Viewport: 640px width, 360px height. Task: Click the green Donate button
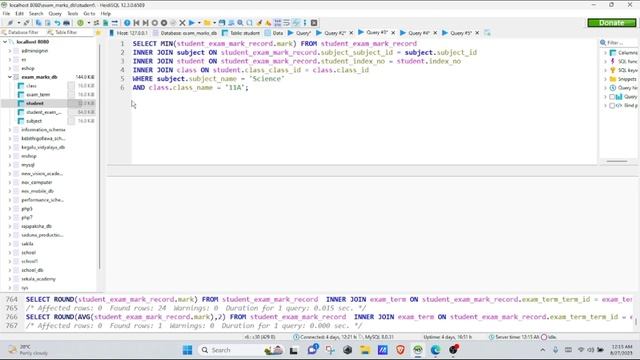click(611, 23)
